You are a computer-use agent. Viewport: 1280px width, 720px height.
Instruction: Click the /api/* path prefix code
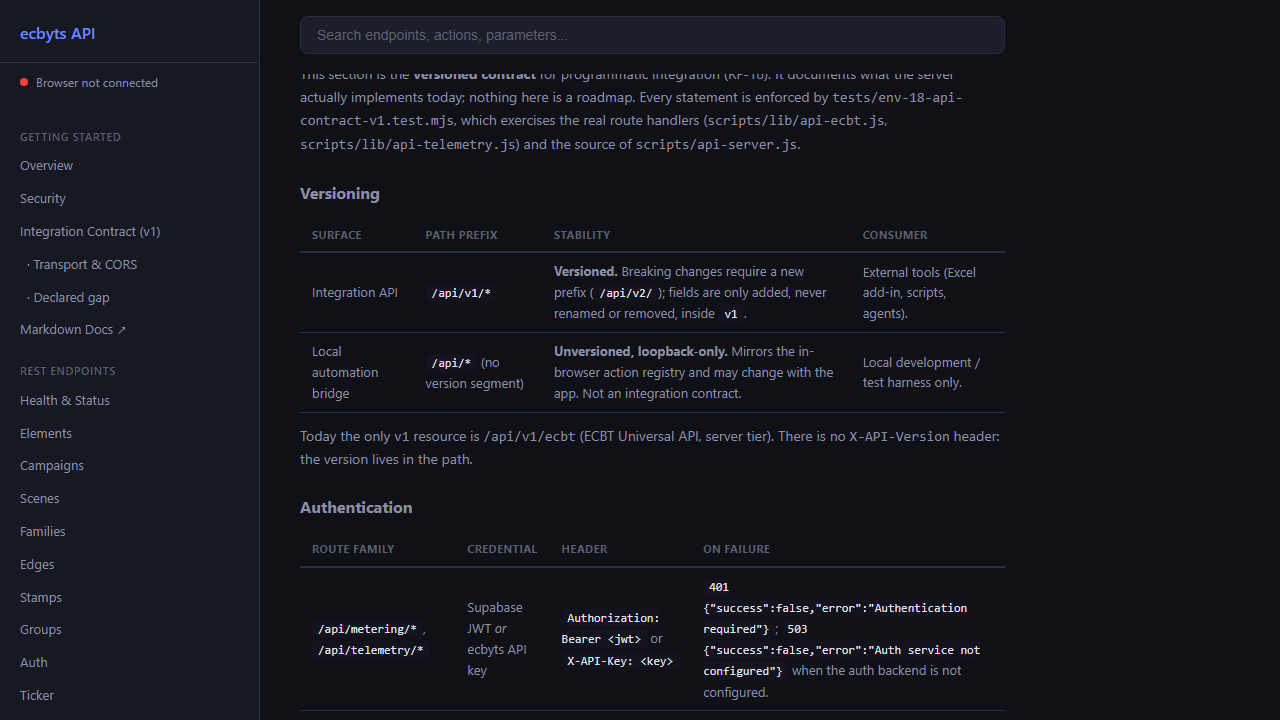451,363
